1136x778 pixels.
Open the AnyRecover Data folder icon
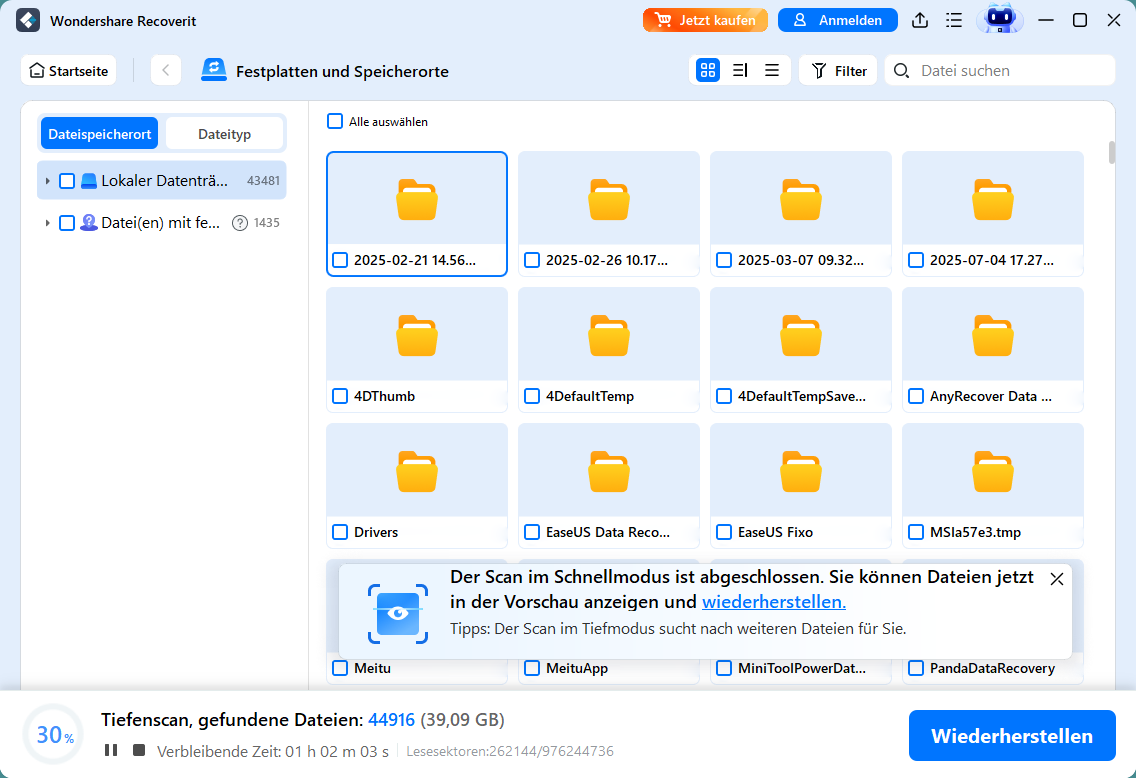[993, 335]
